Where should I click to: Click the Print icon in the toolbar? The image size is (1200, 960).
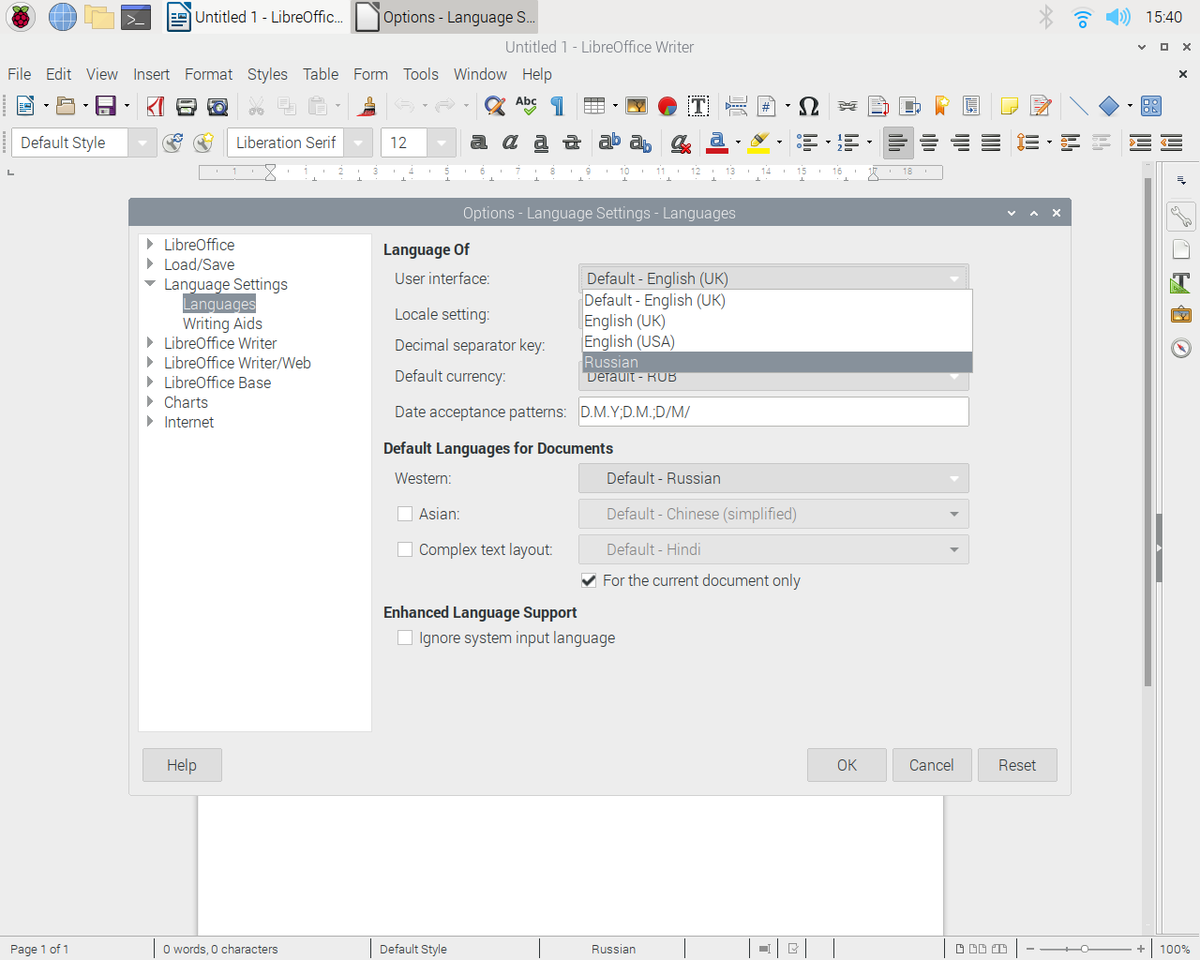tap(186, 106)
